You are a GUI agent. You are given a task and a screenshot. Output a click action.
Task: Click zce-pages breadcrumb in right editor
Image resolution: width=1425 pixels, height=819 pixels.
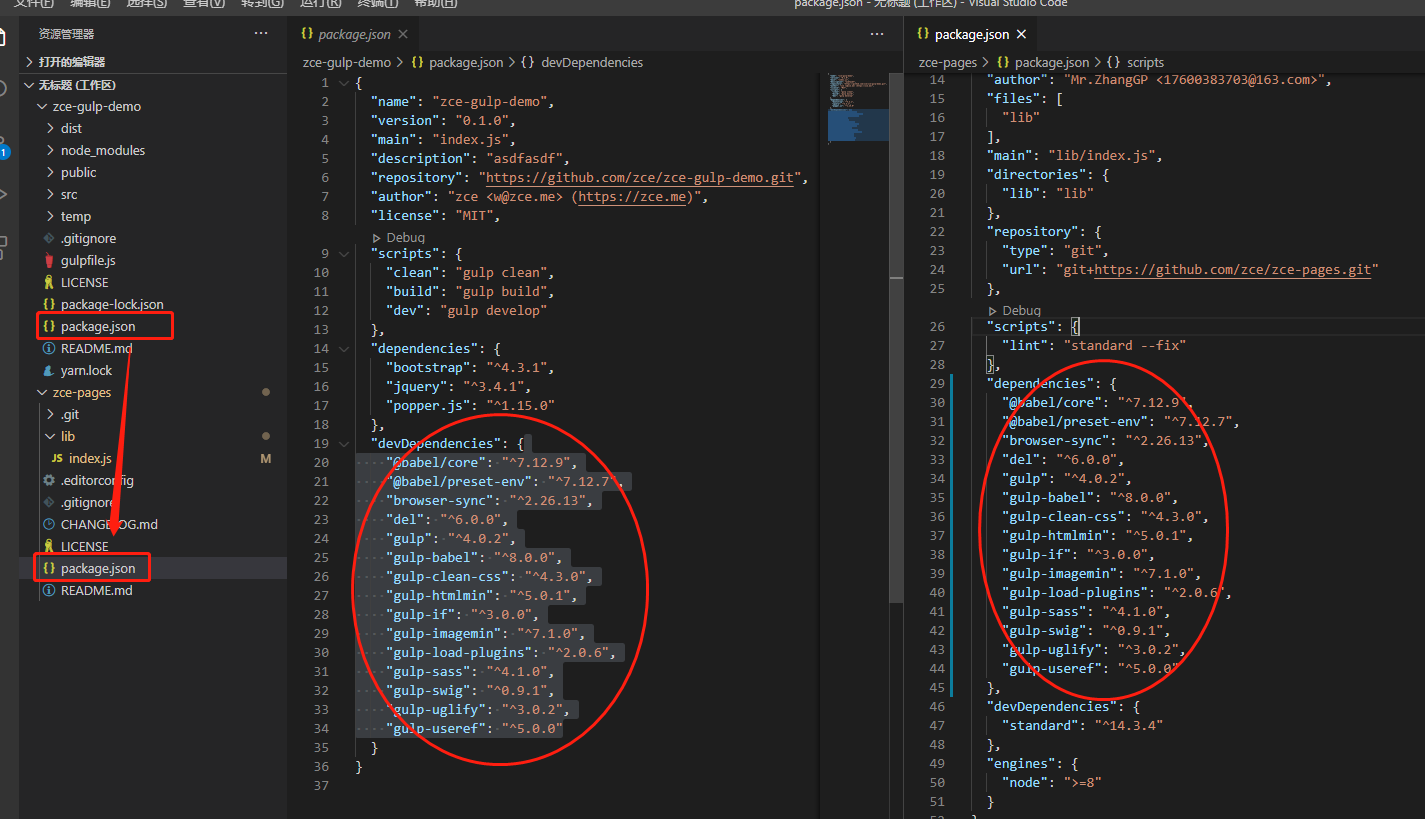tap(948, 62)
